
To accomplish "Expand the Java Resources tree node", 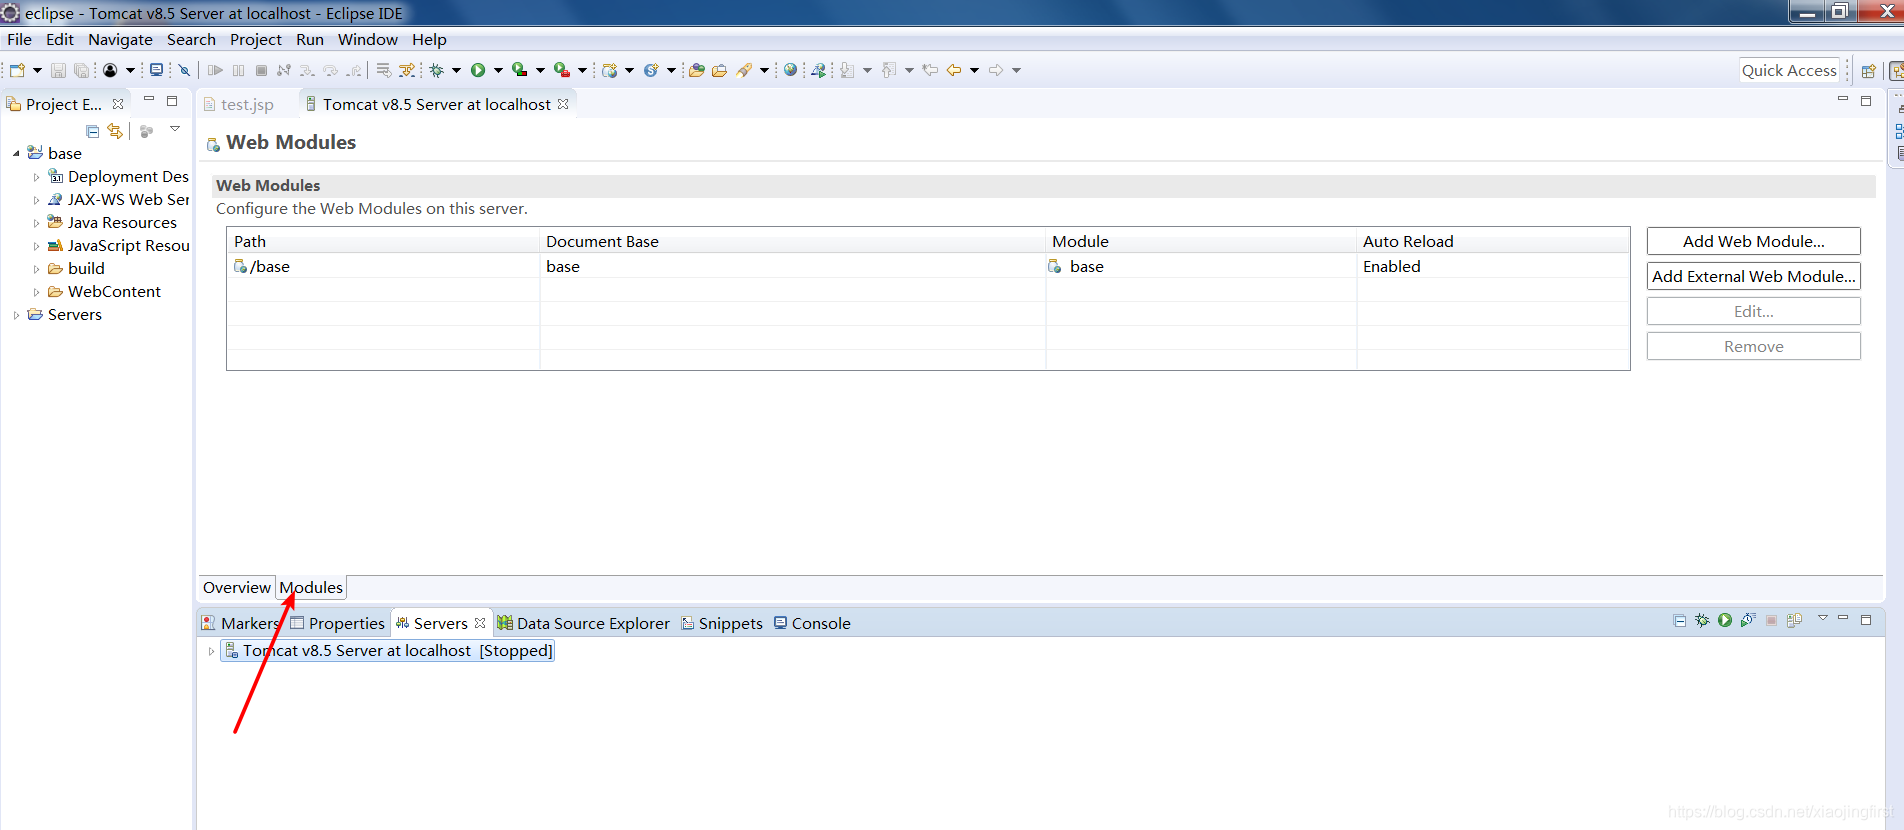I will coord(37,223).
